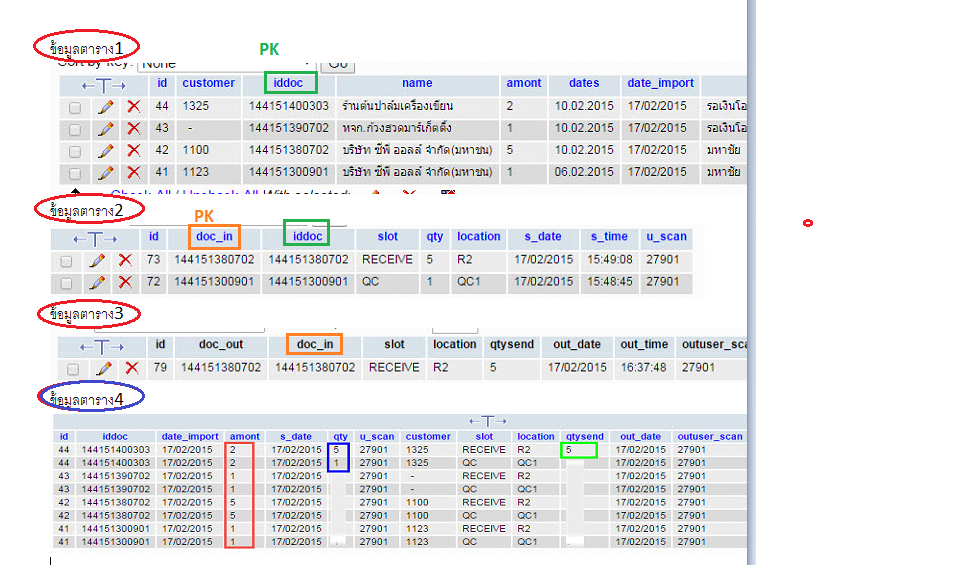Tick the checkbox for row id 44

pyautogui.click(x=75, y=106)
